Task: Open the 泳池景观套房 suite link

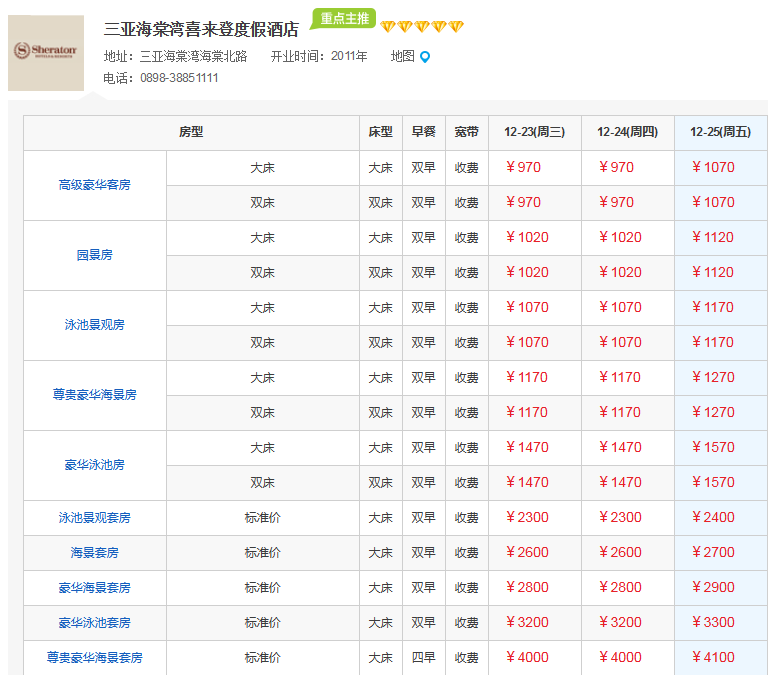Action: pos(95,518)
